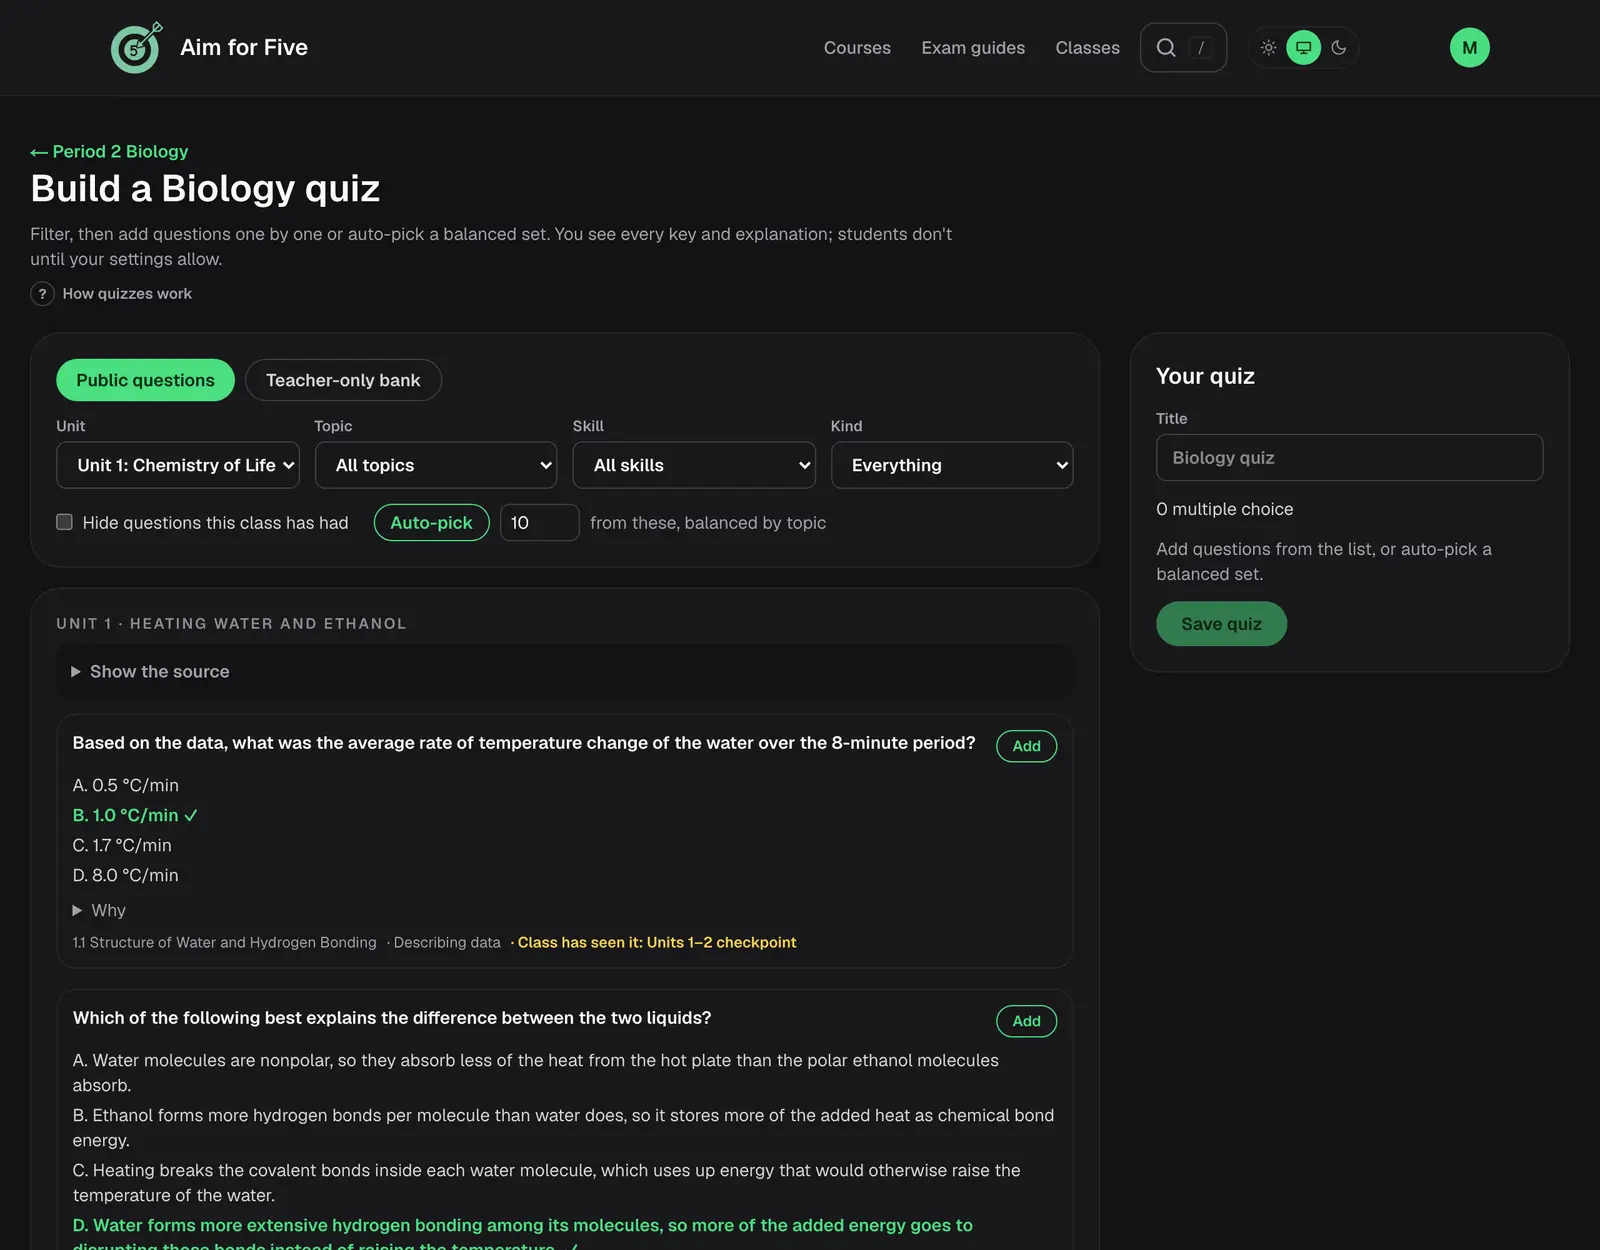Click Class has seen it checkpoint note
Viewport: 1600px width, 1250px height.
tap(657, 943)
